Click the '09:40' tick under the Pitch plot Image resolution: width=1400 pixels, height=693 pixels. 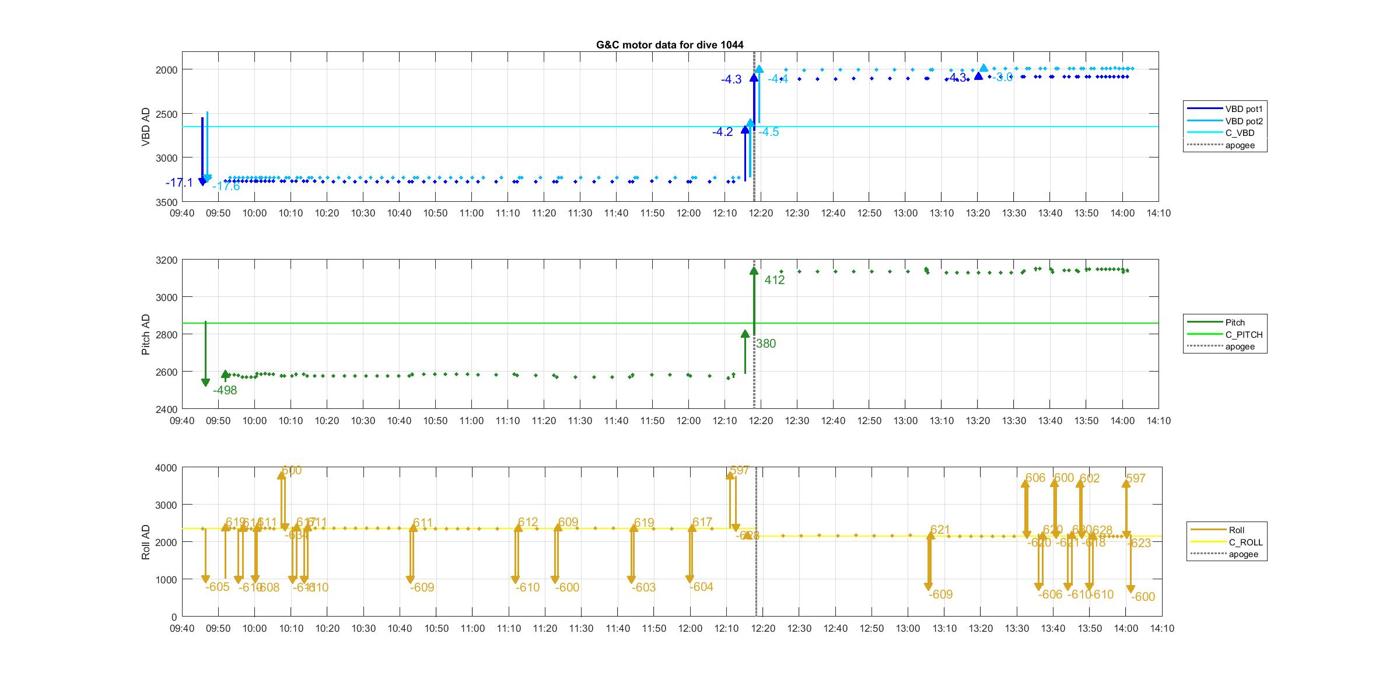182,421
